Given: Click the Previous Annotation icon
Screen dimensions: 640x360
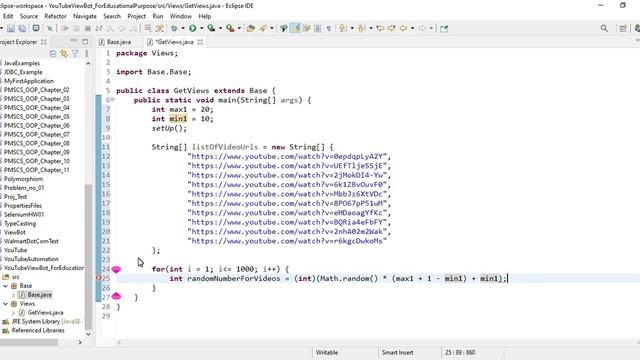Looking at the screenshot, I should click(361, 28).
